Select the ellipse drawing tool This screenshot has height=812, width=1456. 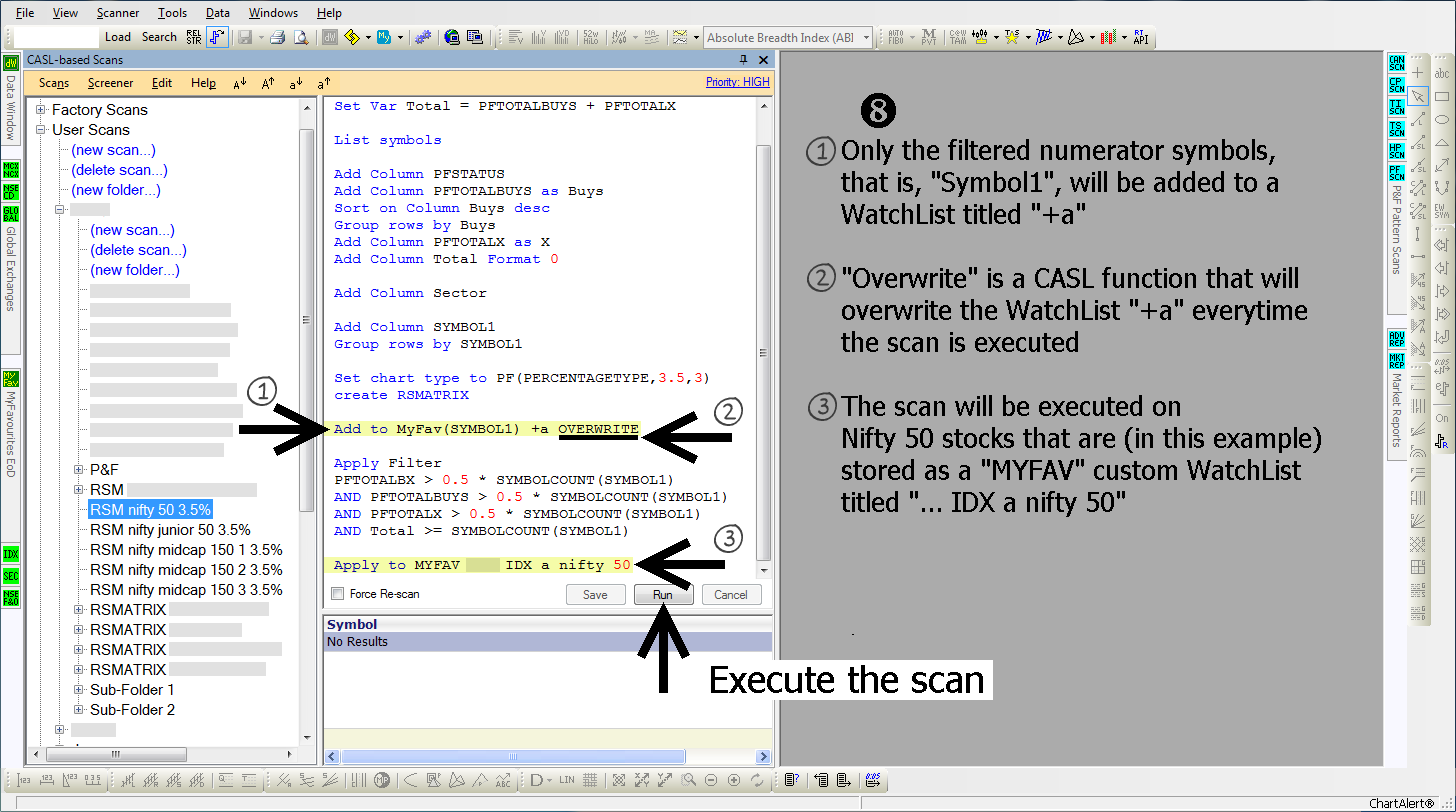pyautogui.click(x=1442, y=119)
